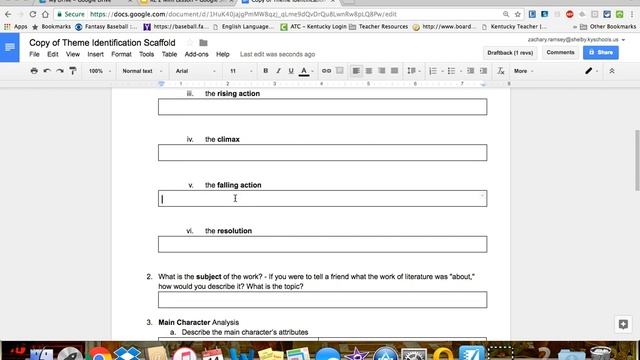Justify the text
The width and height of the screenshot is (640, 360).
(x=394, y=71)
